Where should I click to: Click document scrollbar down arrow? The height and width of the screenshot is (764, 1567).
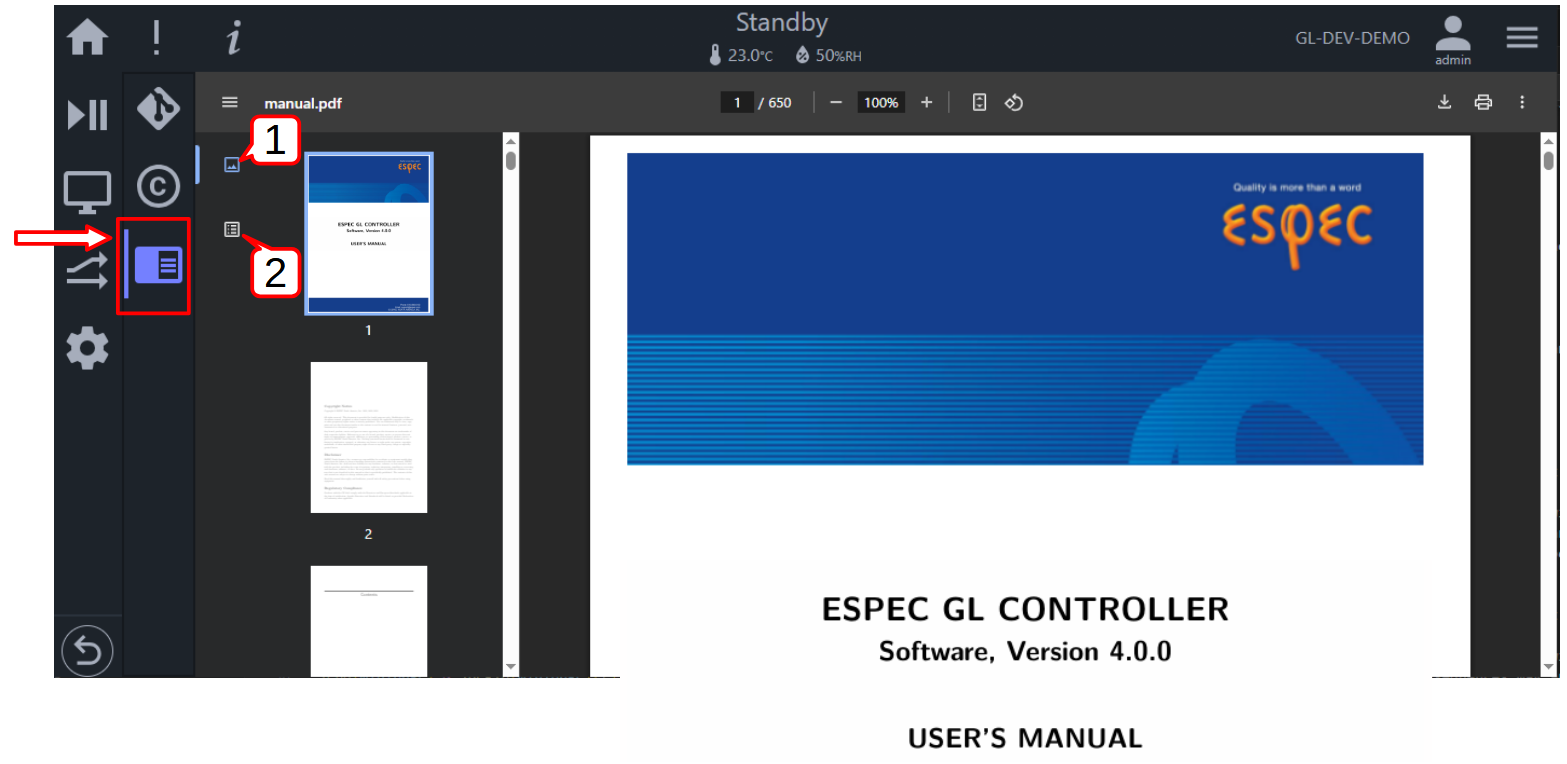tap(1548, 666)
